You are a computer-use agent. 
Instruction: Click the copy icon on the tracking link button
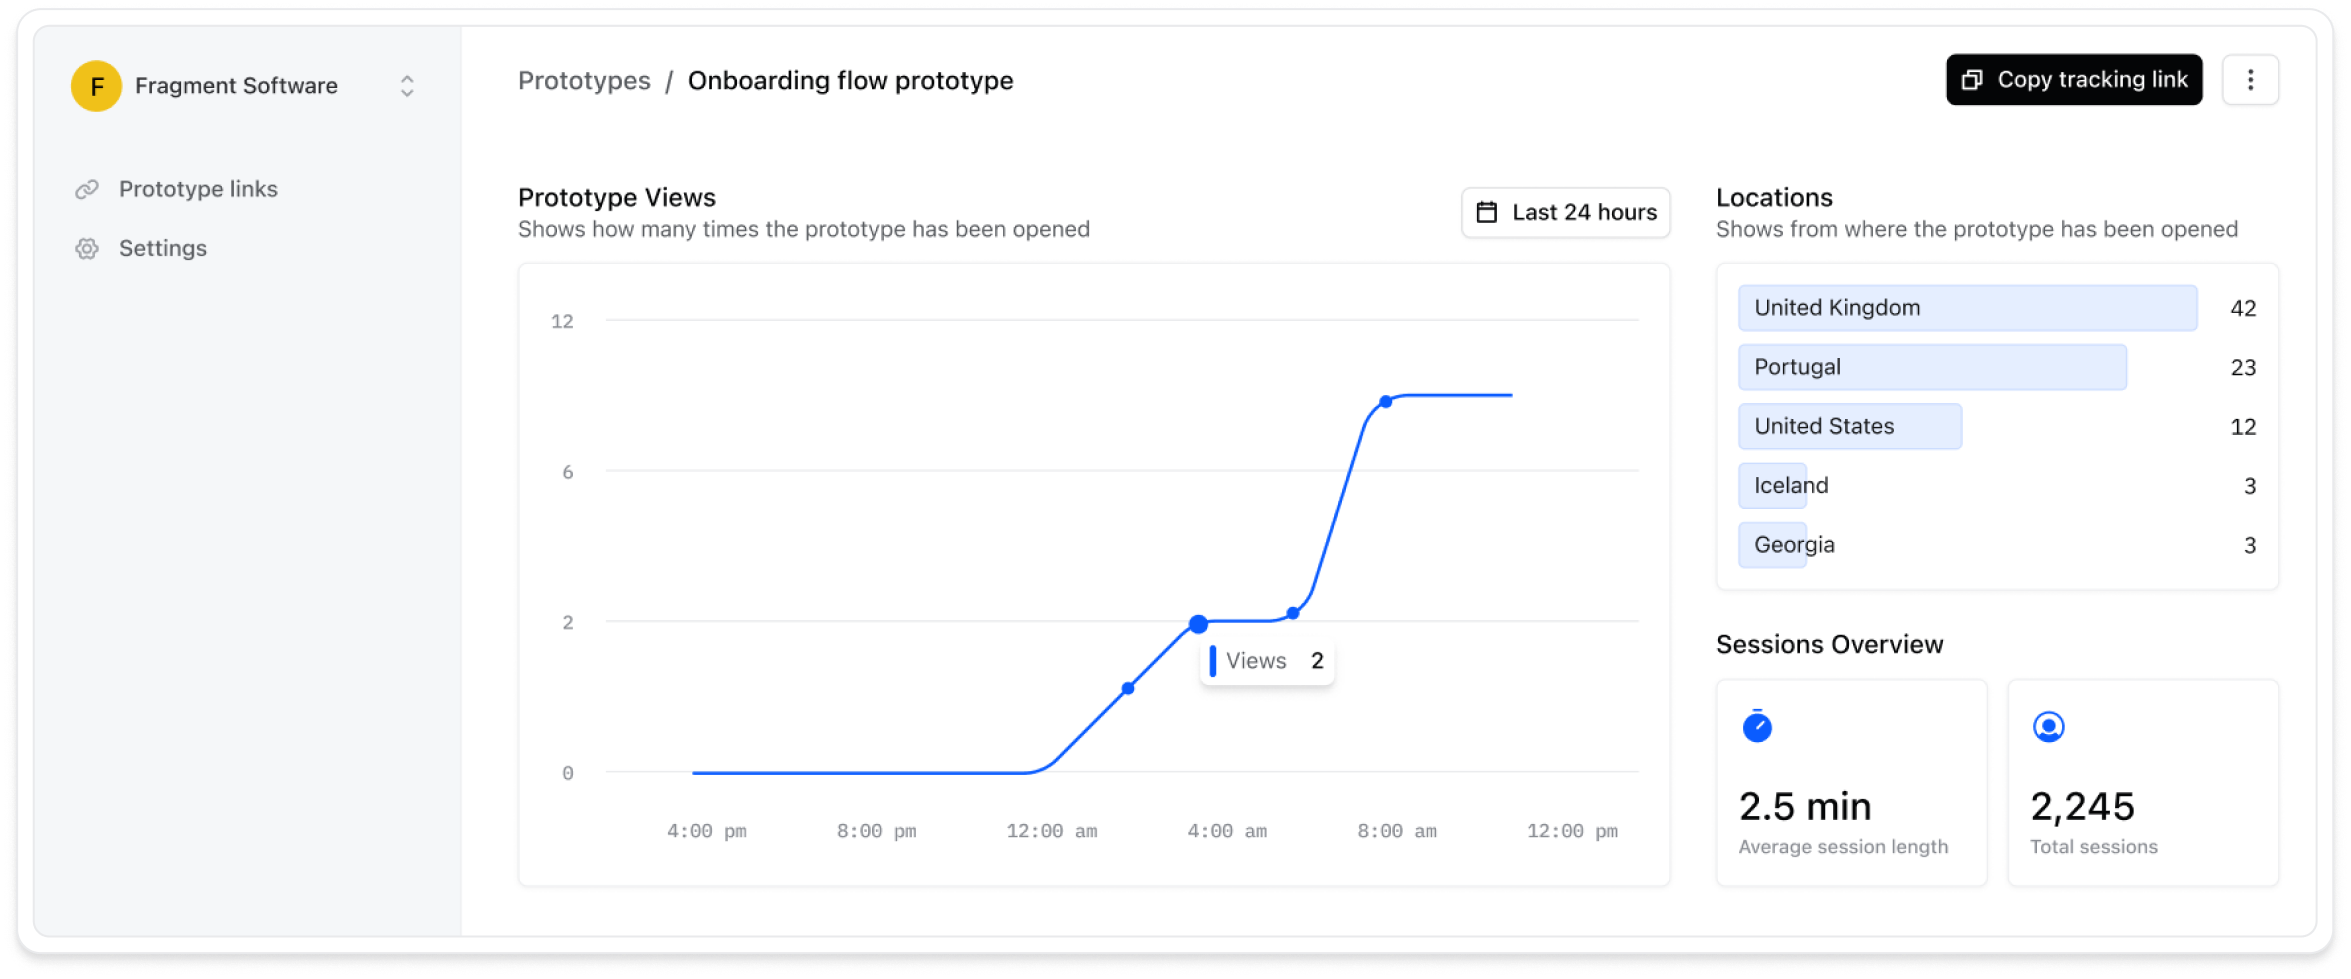tap(1972, 79)
